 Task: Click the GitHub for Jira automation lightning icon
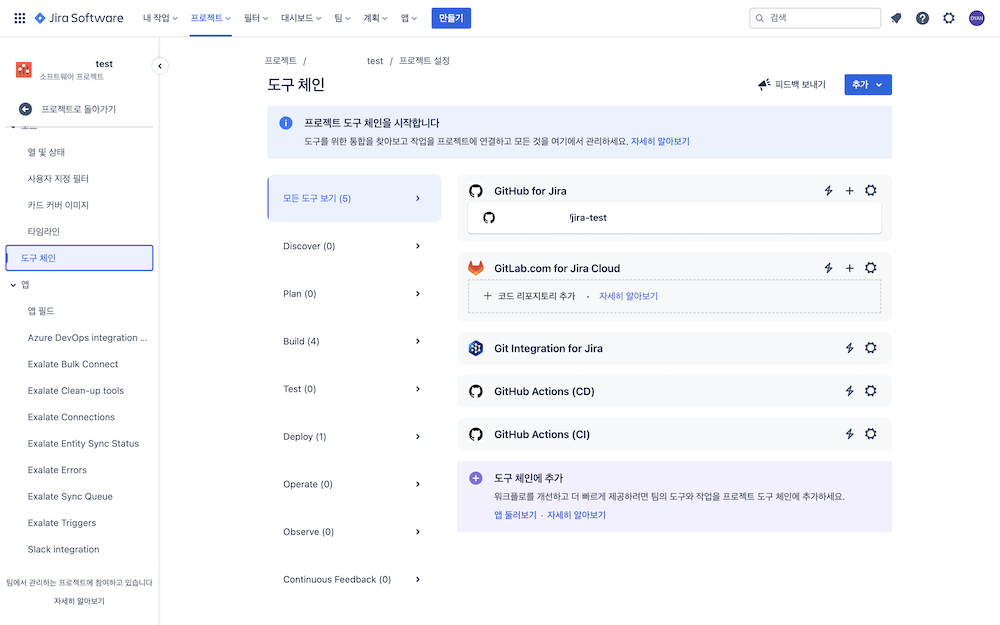(828, 190)
